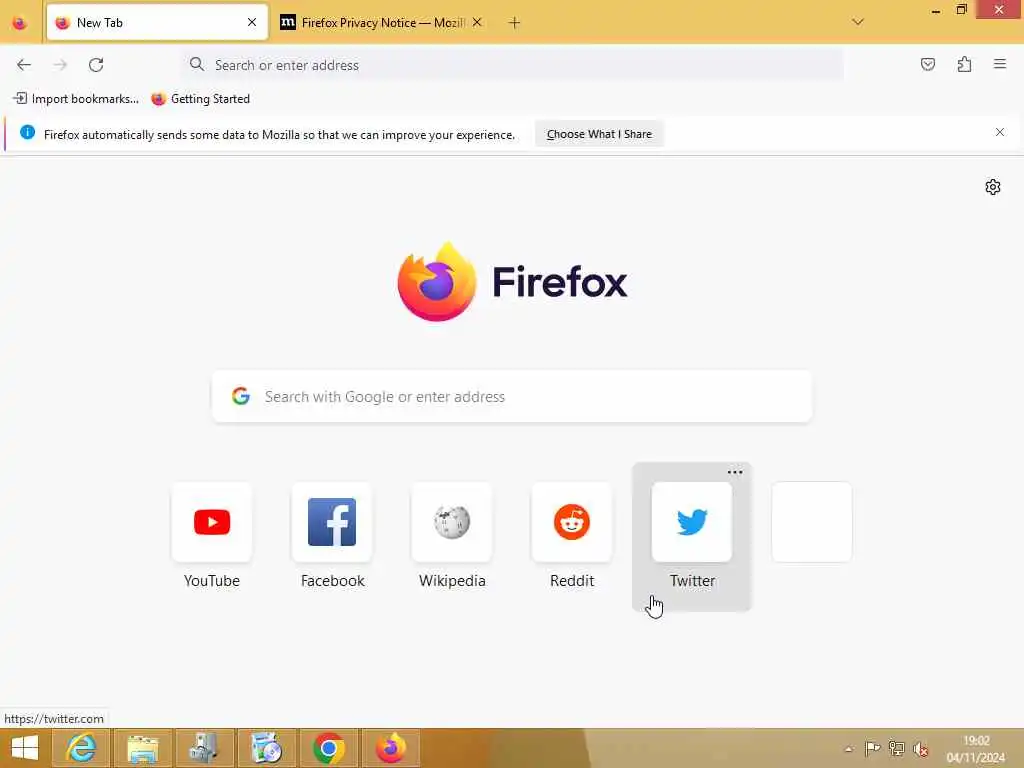Open the Twitter tile three-dot menu
The width and height of the screenshot is (1024, 768).
(x=735, y=472)
